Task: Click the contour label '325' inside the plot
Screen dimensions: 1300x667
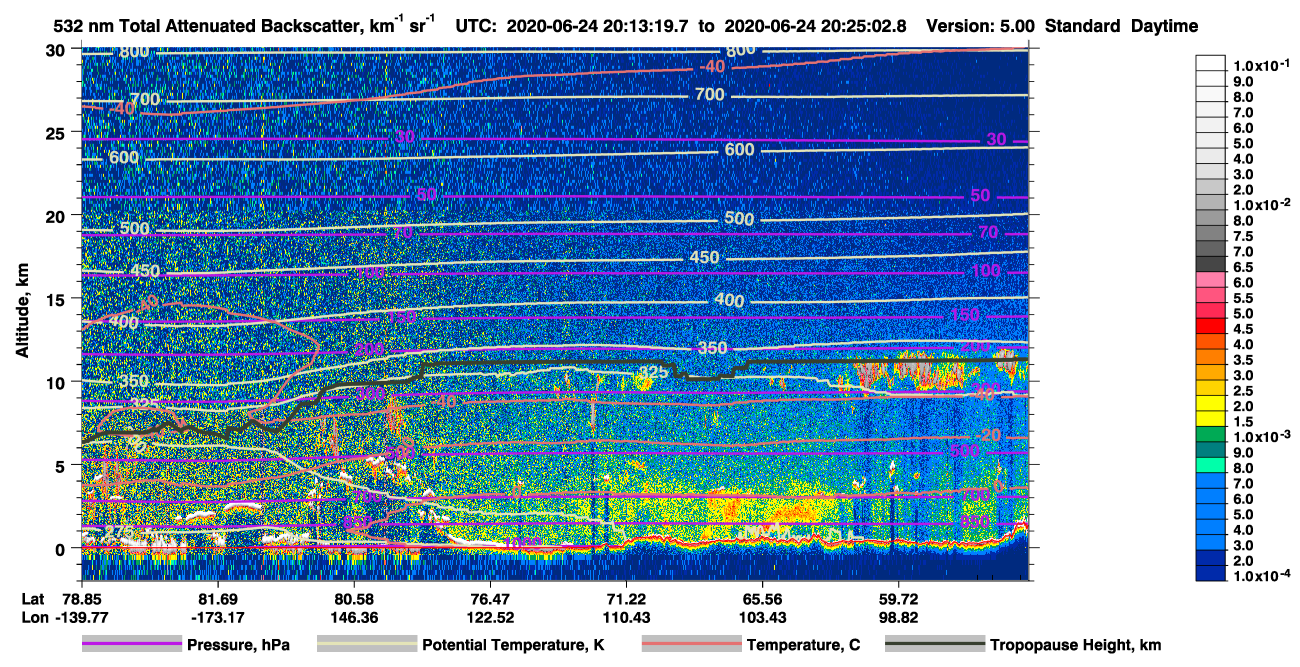Action: tap(654, 372)
